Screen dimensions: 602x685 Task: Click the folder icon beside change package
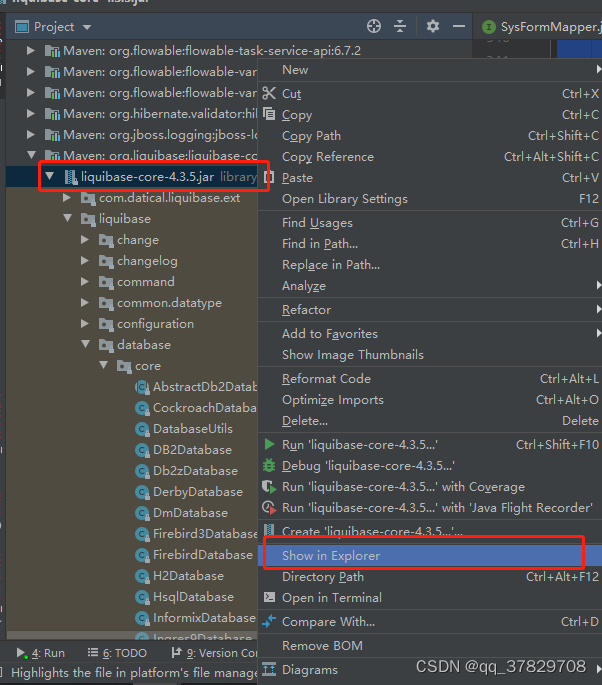(106, 240)
